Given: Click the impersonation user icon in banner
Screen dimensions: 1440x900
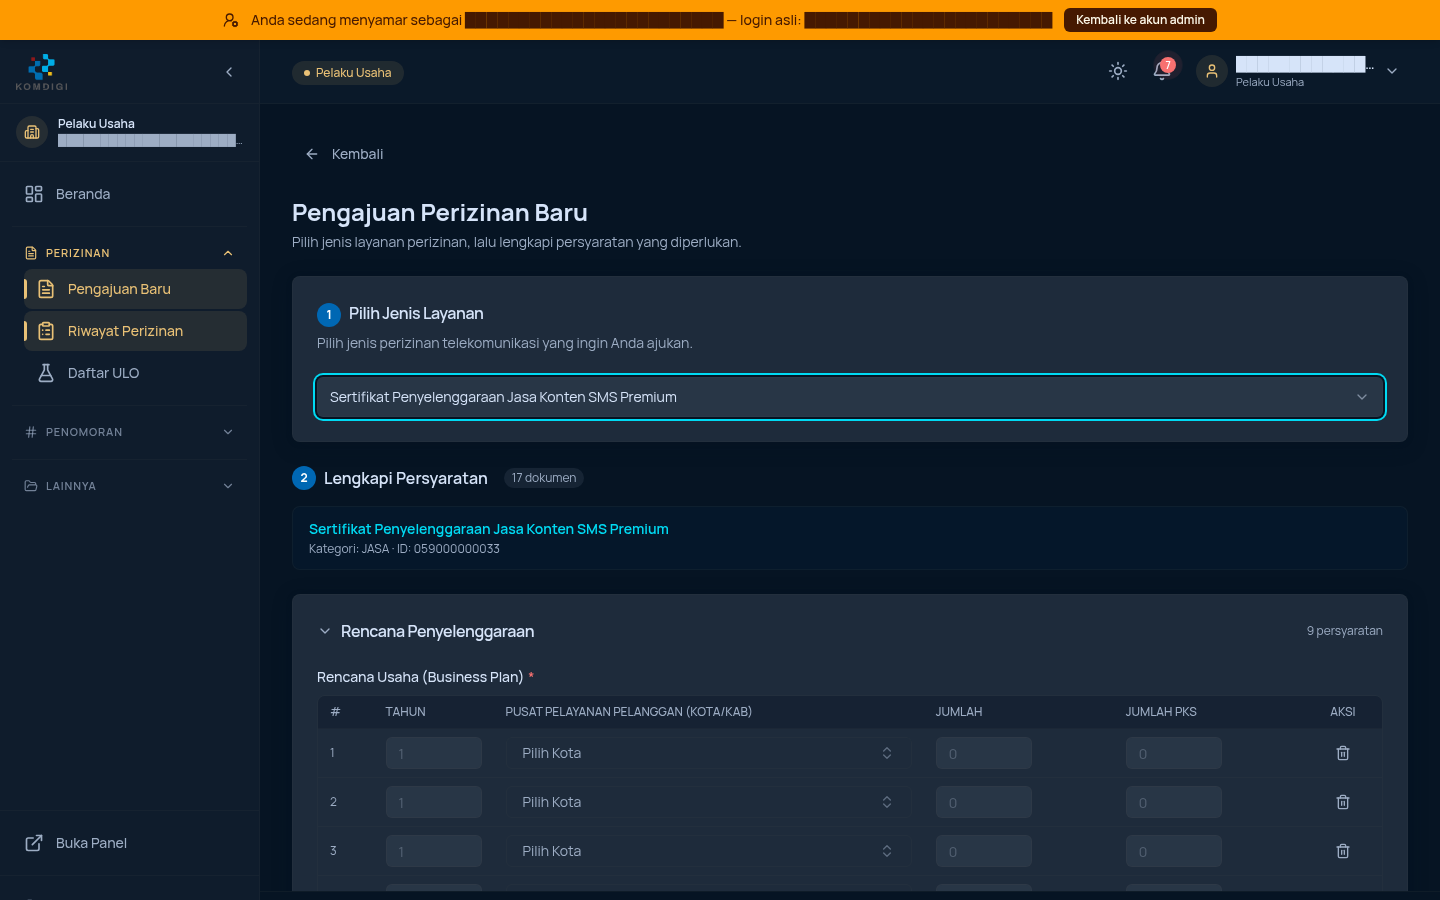Looking at the screenshot, I should [x=231, y=20].
